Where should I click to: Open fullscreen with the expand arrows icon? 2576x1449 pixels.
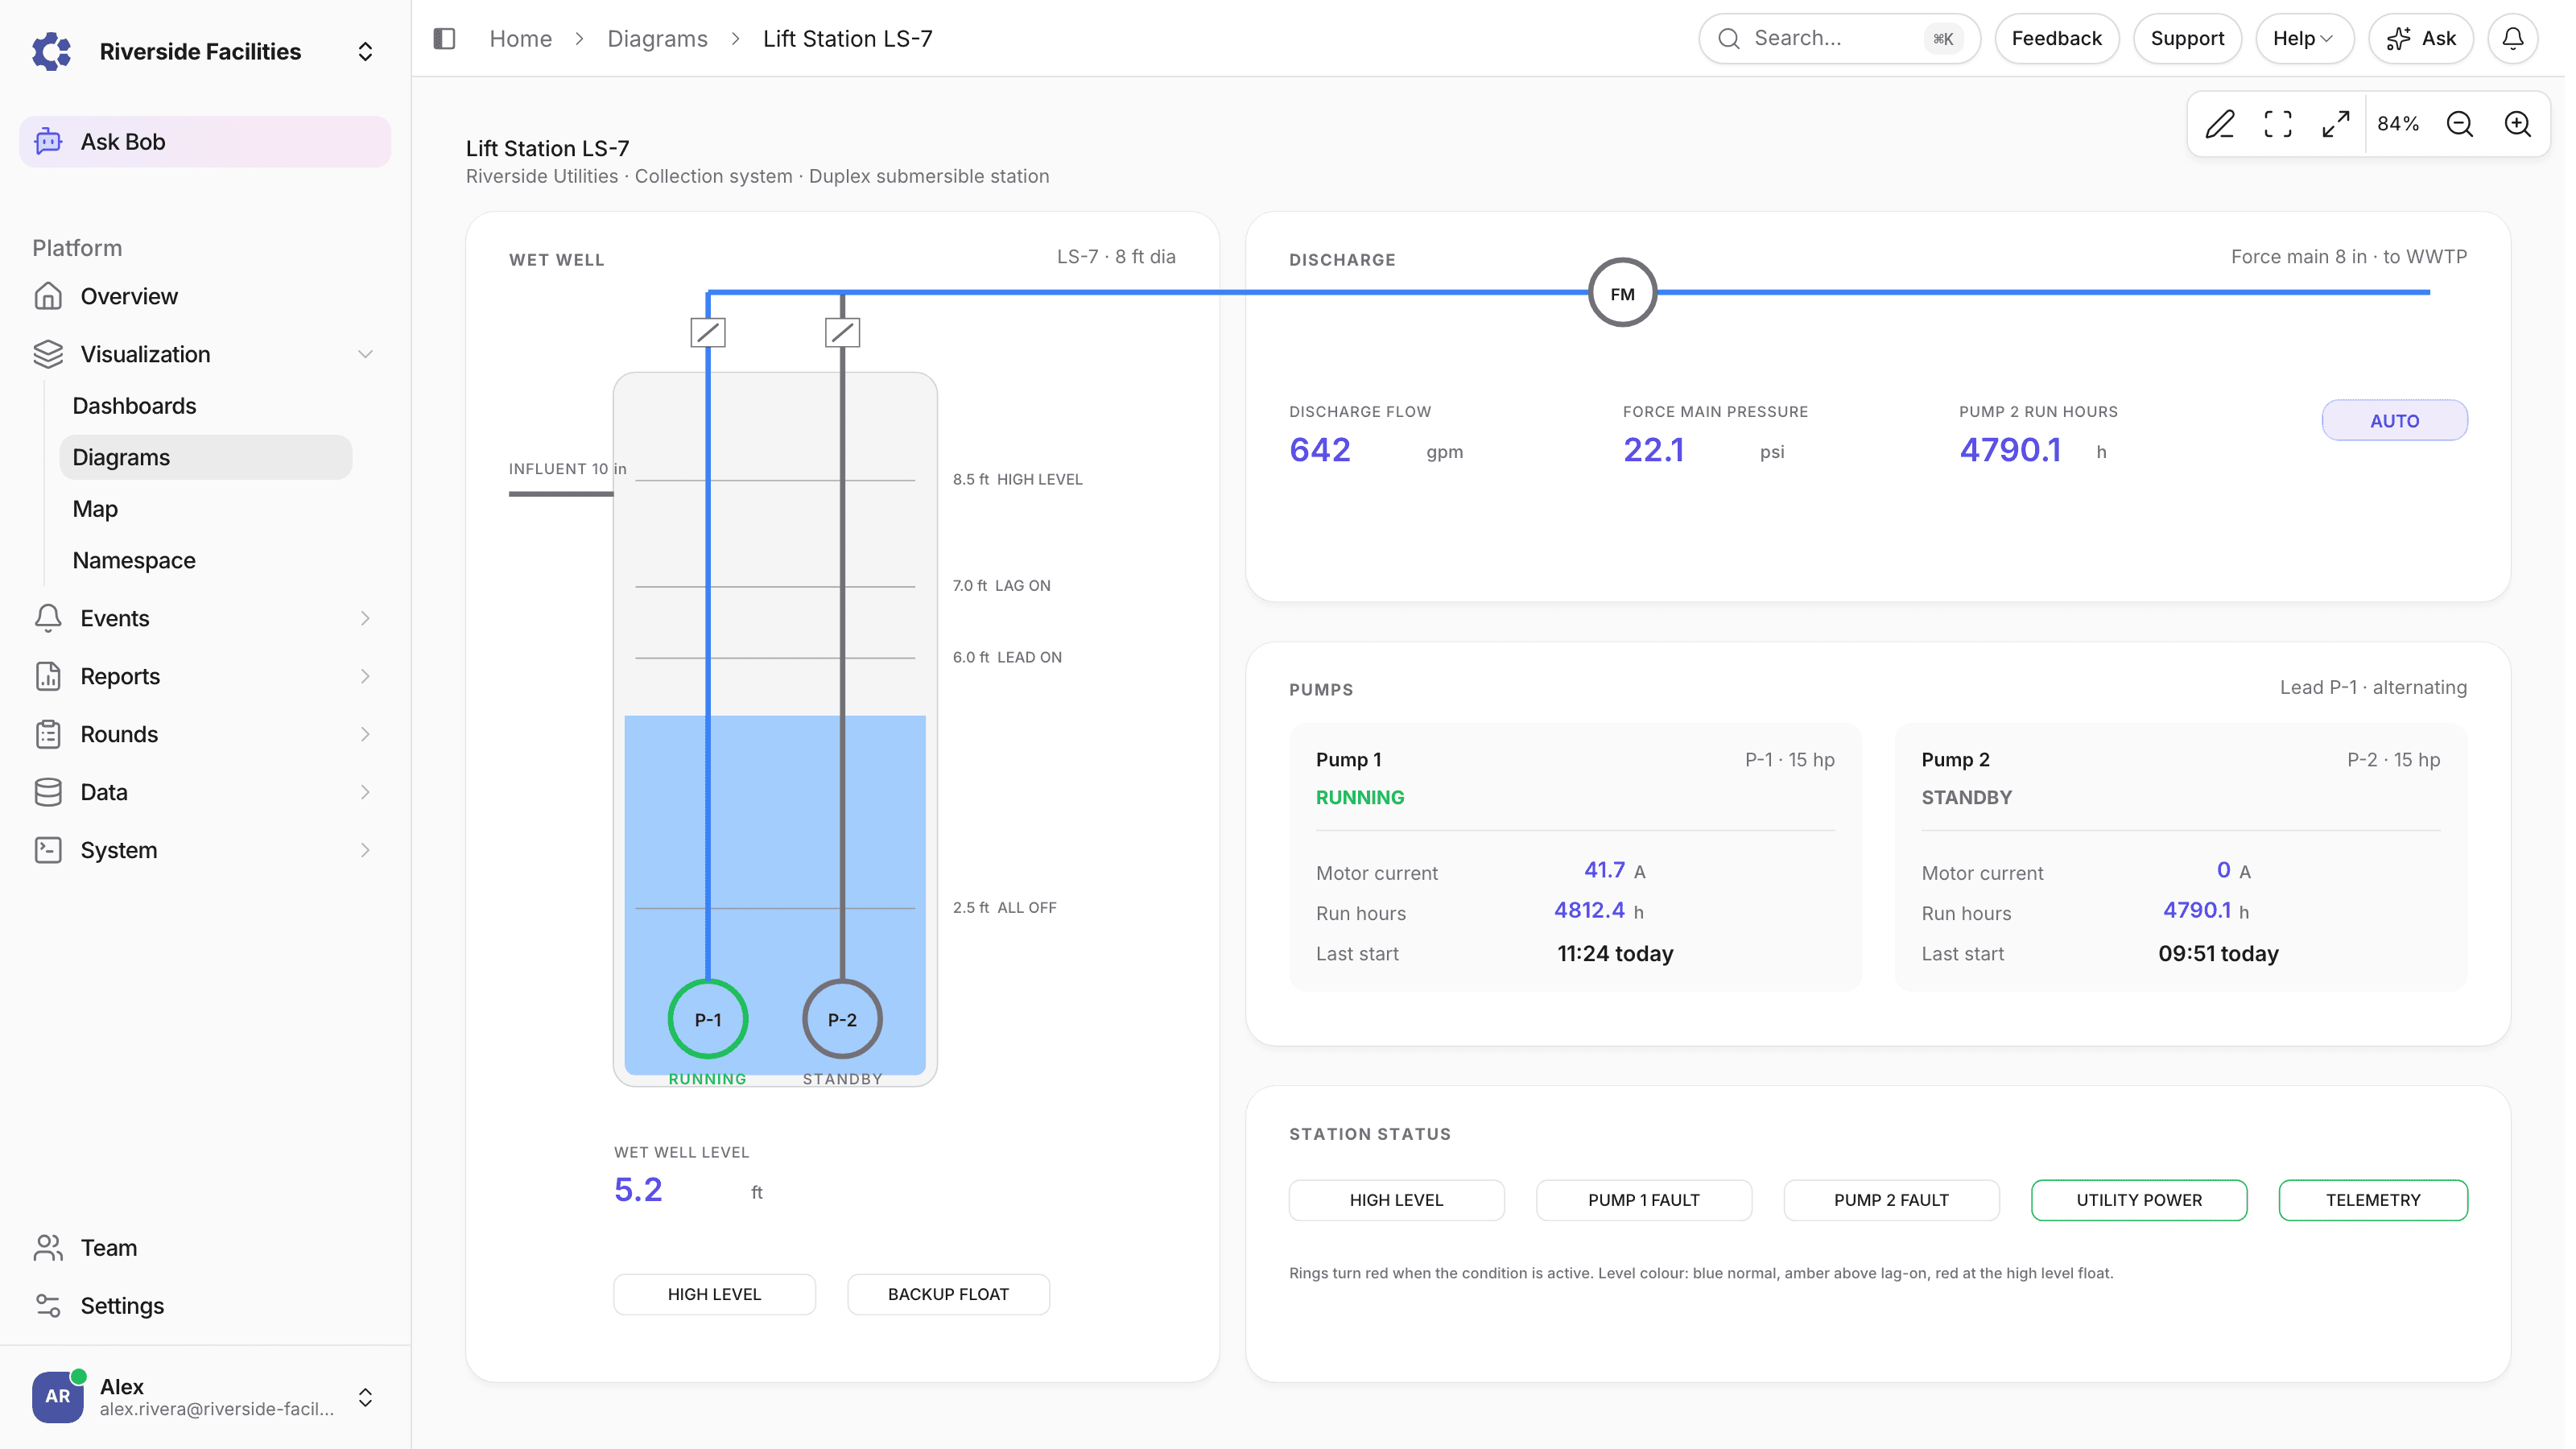pos(2336,124)
